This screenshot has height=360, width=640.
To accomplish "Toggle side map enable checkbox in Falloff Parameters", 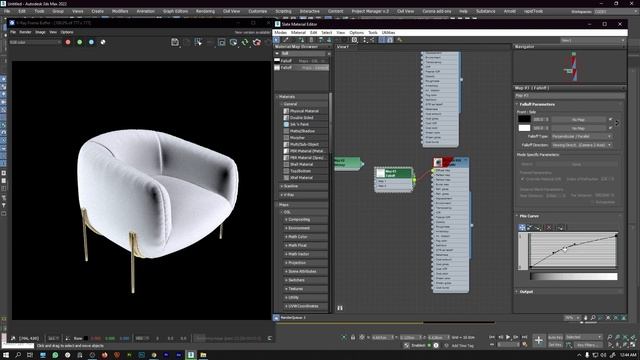I will tap(611, 128).
